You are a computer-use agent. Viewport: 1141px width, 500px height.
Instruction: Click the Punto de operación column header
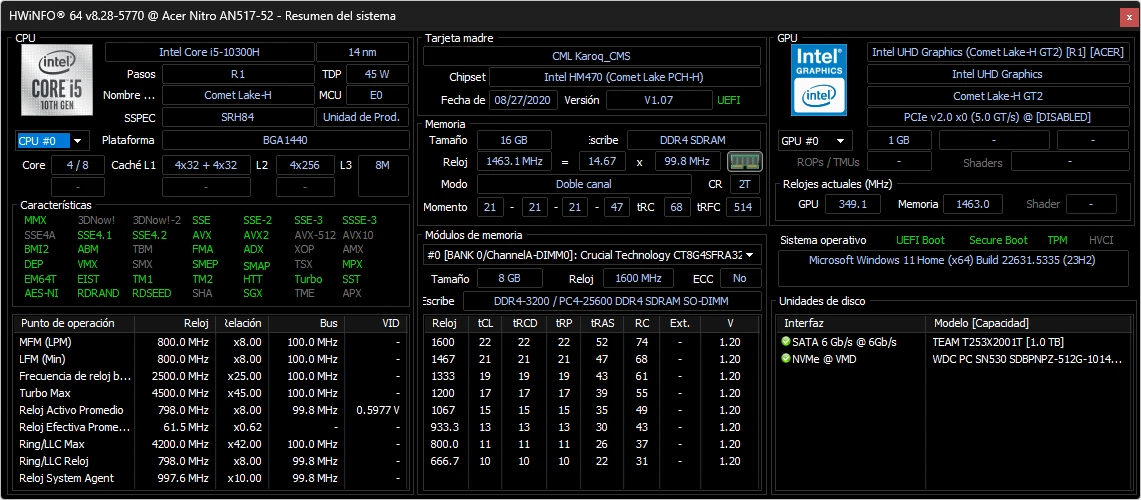coord(73,323)
